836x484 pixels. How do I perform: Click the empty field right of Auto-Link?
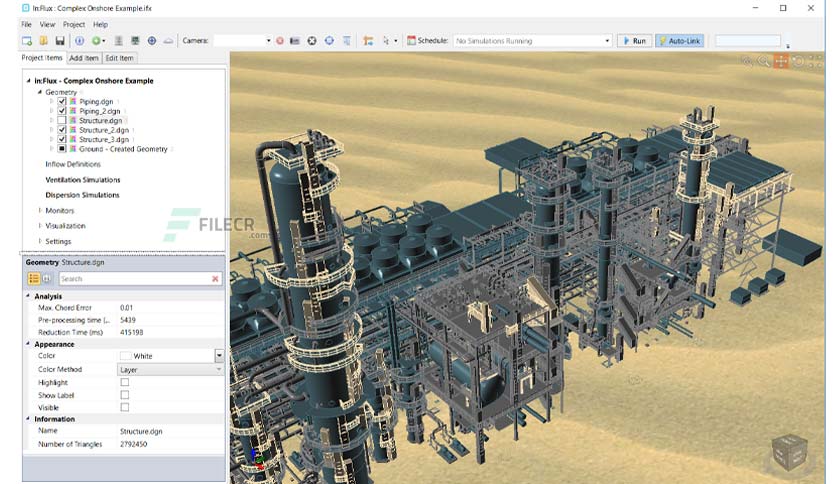click(747, 41)
